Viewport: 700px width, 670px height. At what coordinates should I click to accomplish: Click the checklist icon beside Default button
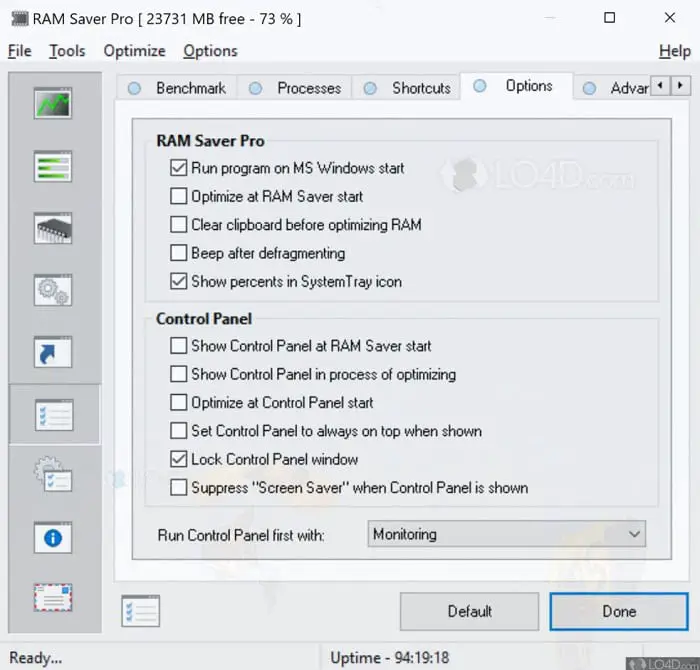click(x=140, y=611)
